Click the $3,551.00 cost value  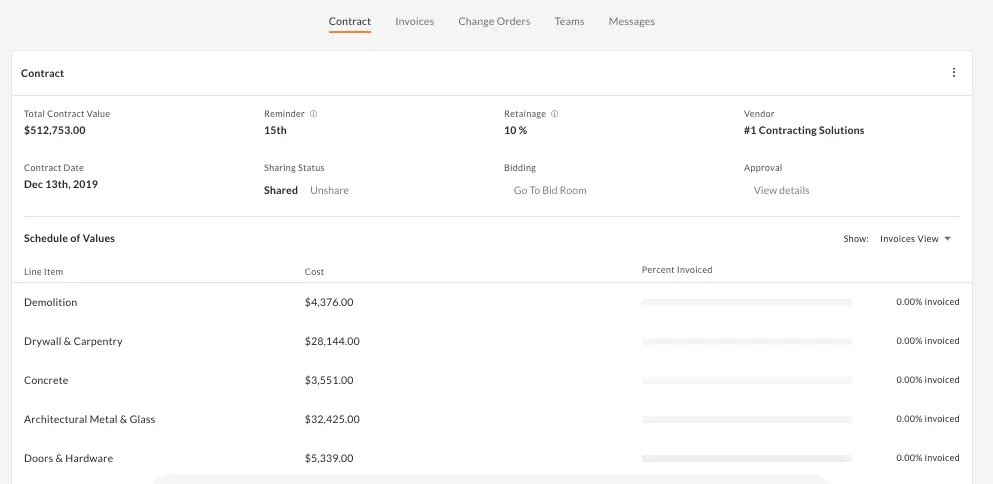[x=329, y=380]
